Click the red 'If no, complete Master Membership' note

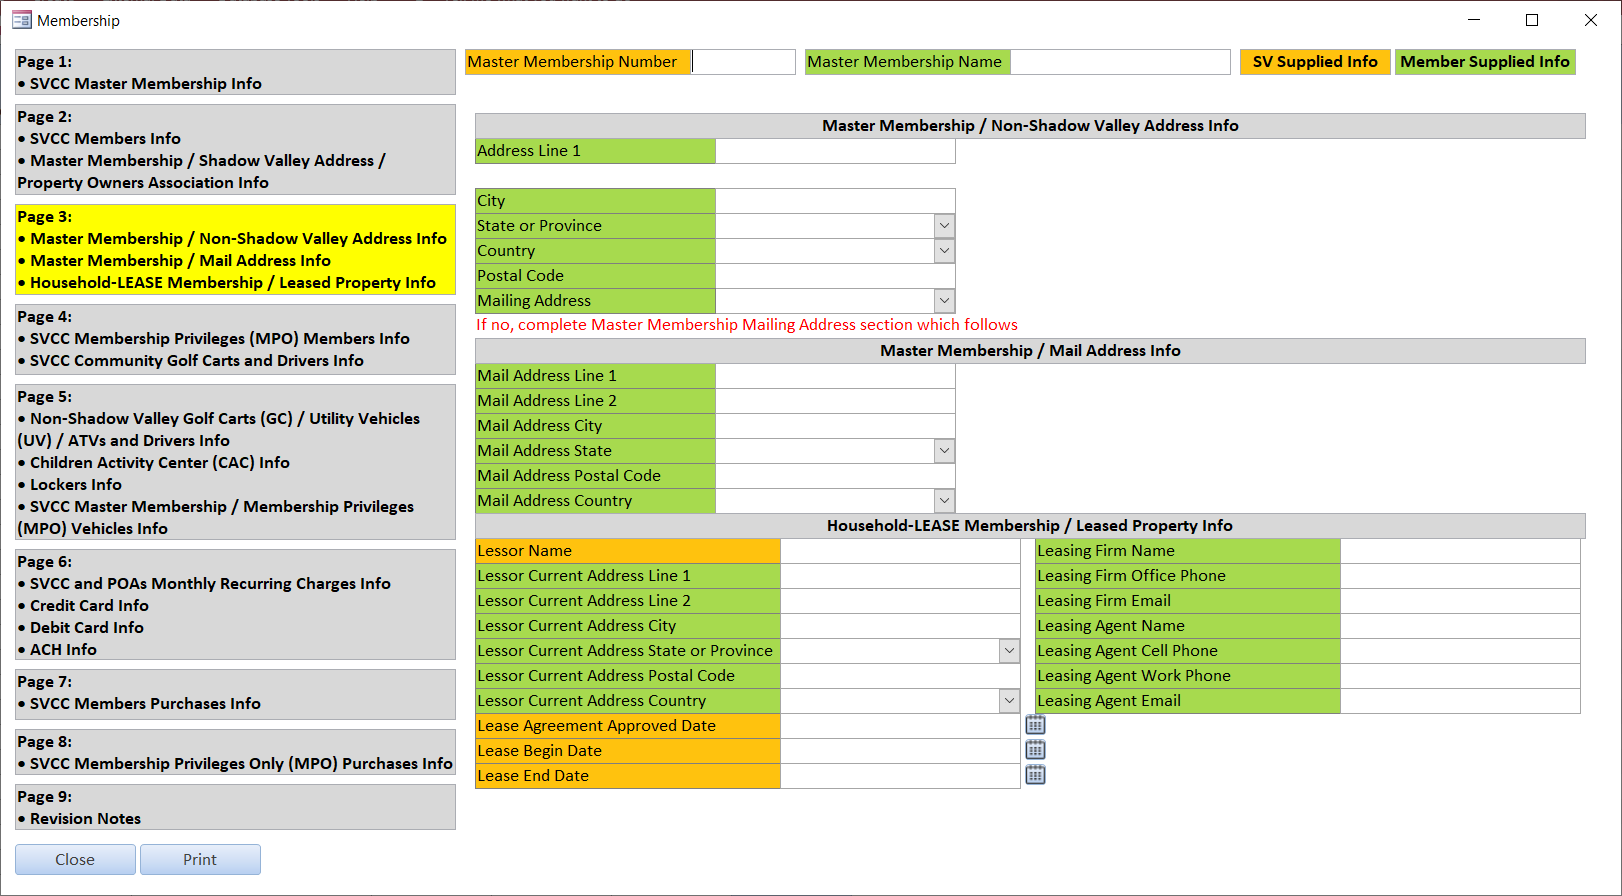tap(747, 325)
